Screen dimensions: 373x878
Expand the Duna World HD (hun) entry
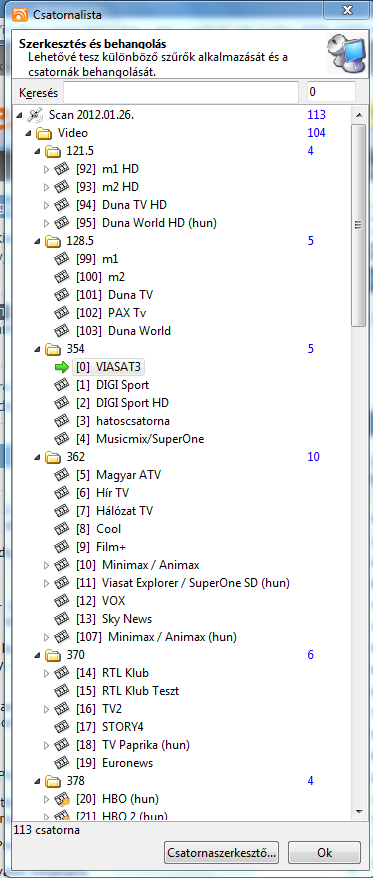pos(46,223)
